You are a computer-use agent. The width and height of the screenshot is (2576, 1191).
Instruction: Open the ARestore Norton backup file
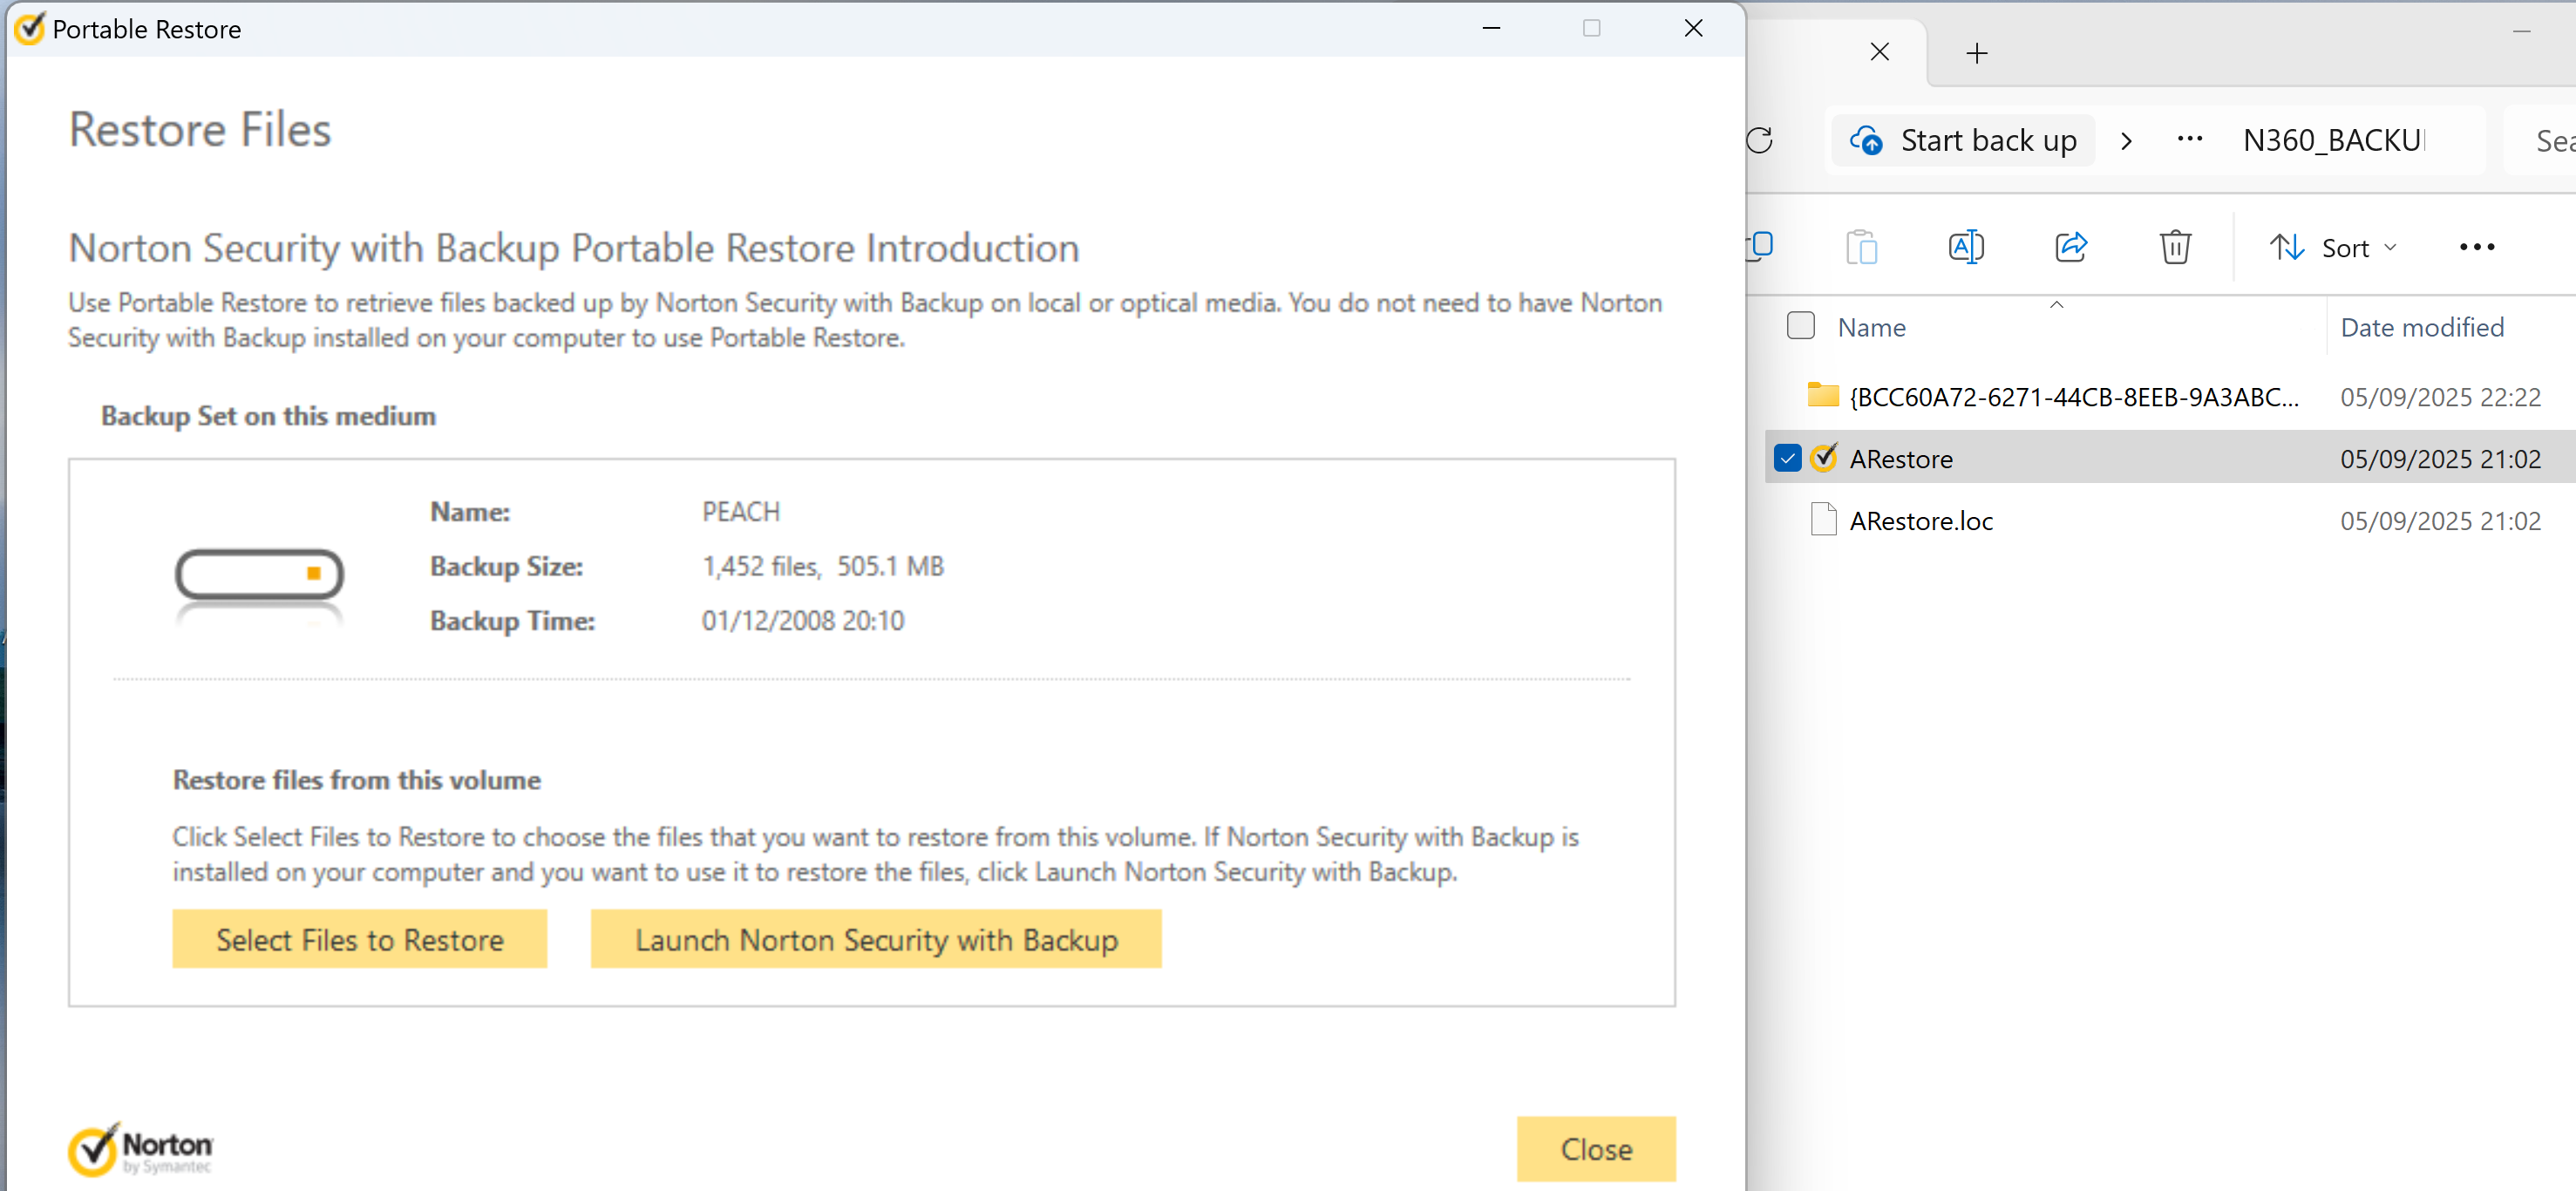coord(1900,458)
